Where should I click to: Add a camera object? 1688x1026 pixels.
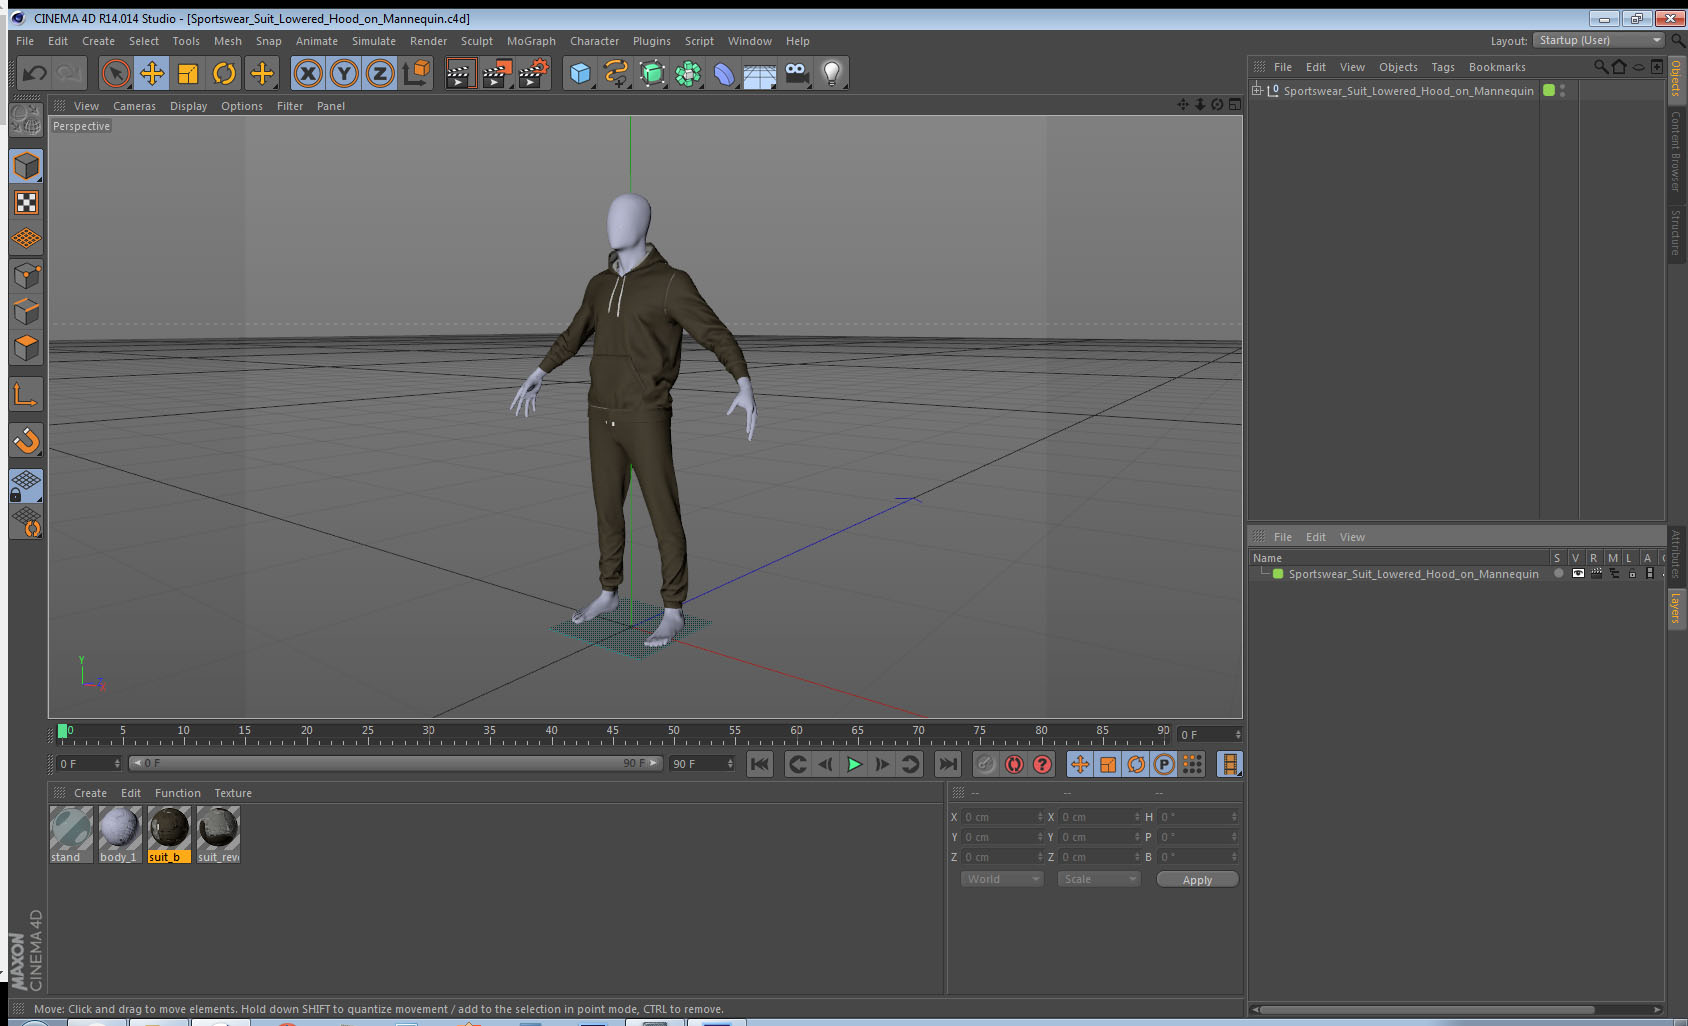click(796, 73)
